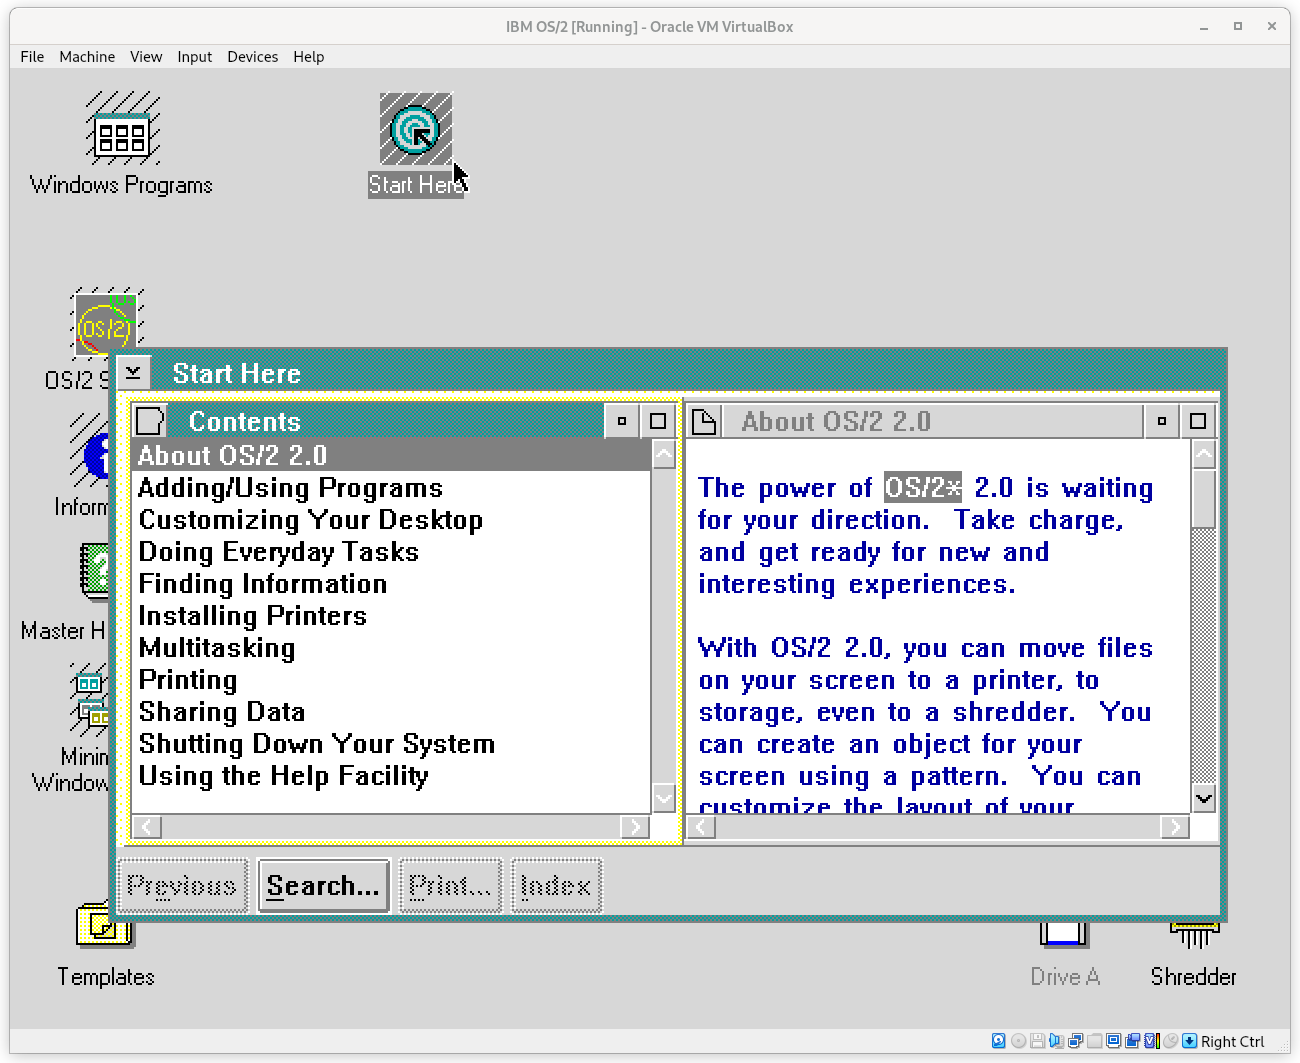Click the Search... button
Image resolution: width=1300 pixels, height=1063 pixels.
(323, 886)
